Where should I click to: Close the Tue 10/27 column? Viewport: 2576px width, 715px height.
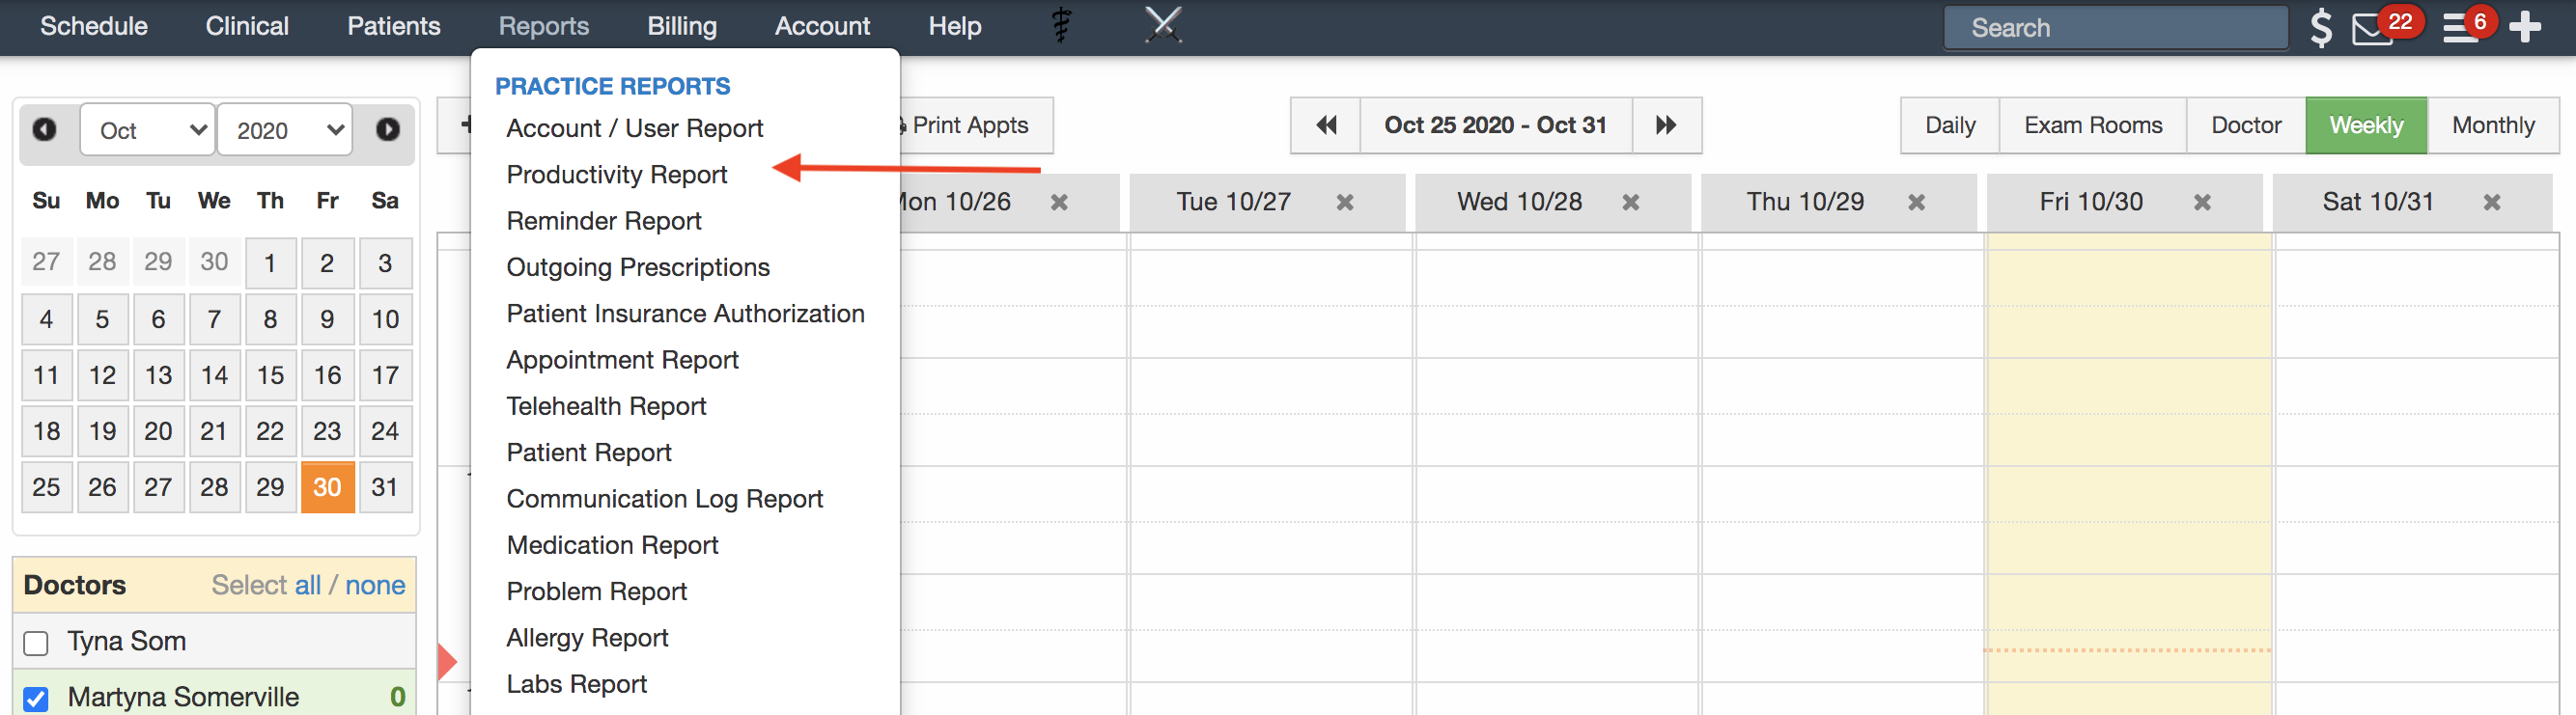1345,202
